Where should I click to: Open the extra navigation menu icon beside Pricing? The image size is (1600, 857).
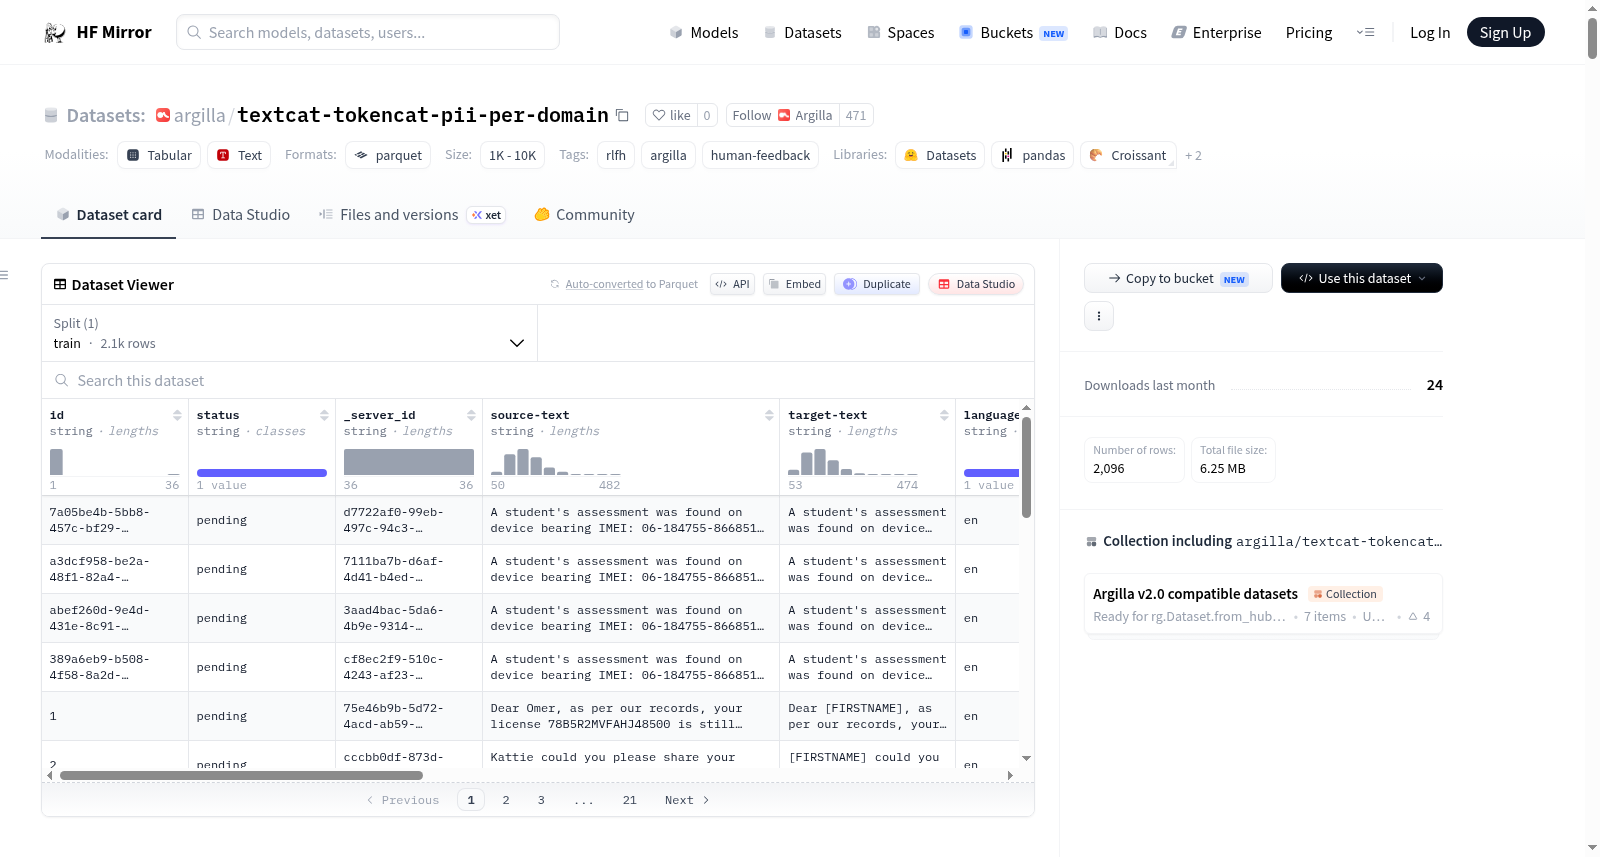(x=1365, y=33)
